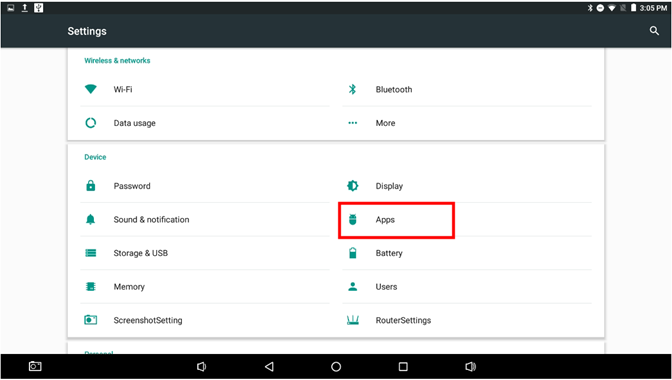
Task: Open recent apps square button
Action: tap(403, 367)
